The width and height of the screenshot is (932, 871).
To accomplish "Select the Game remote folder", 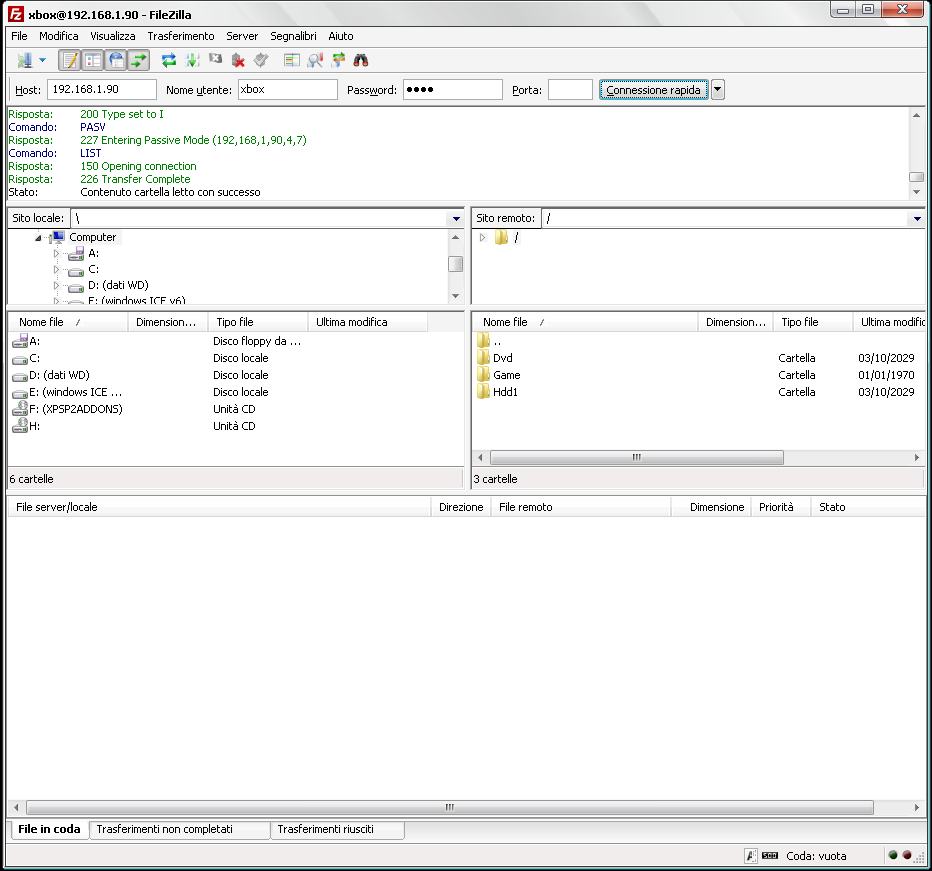I will point(506,375).
